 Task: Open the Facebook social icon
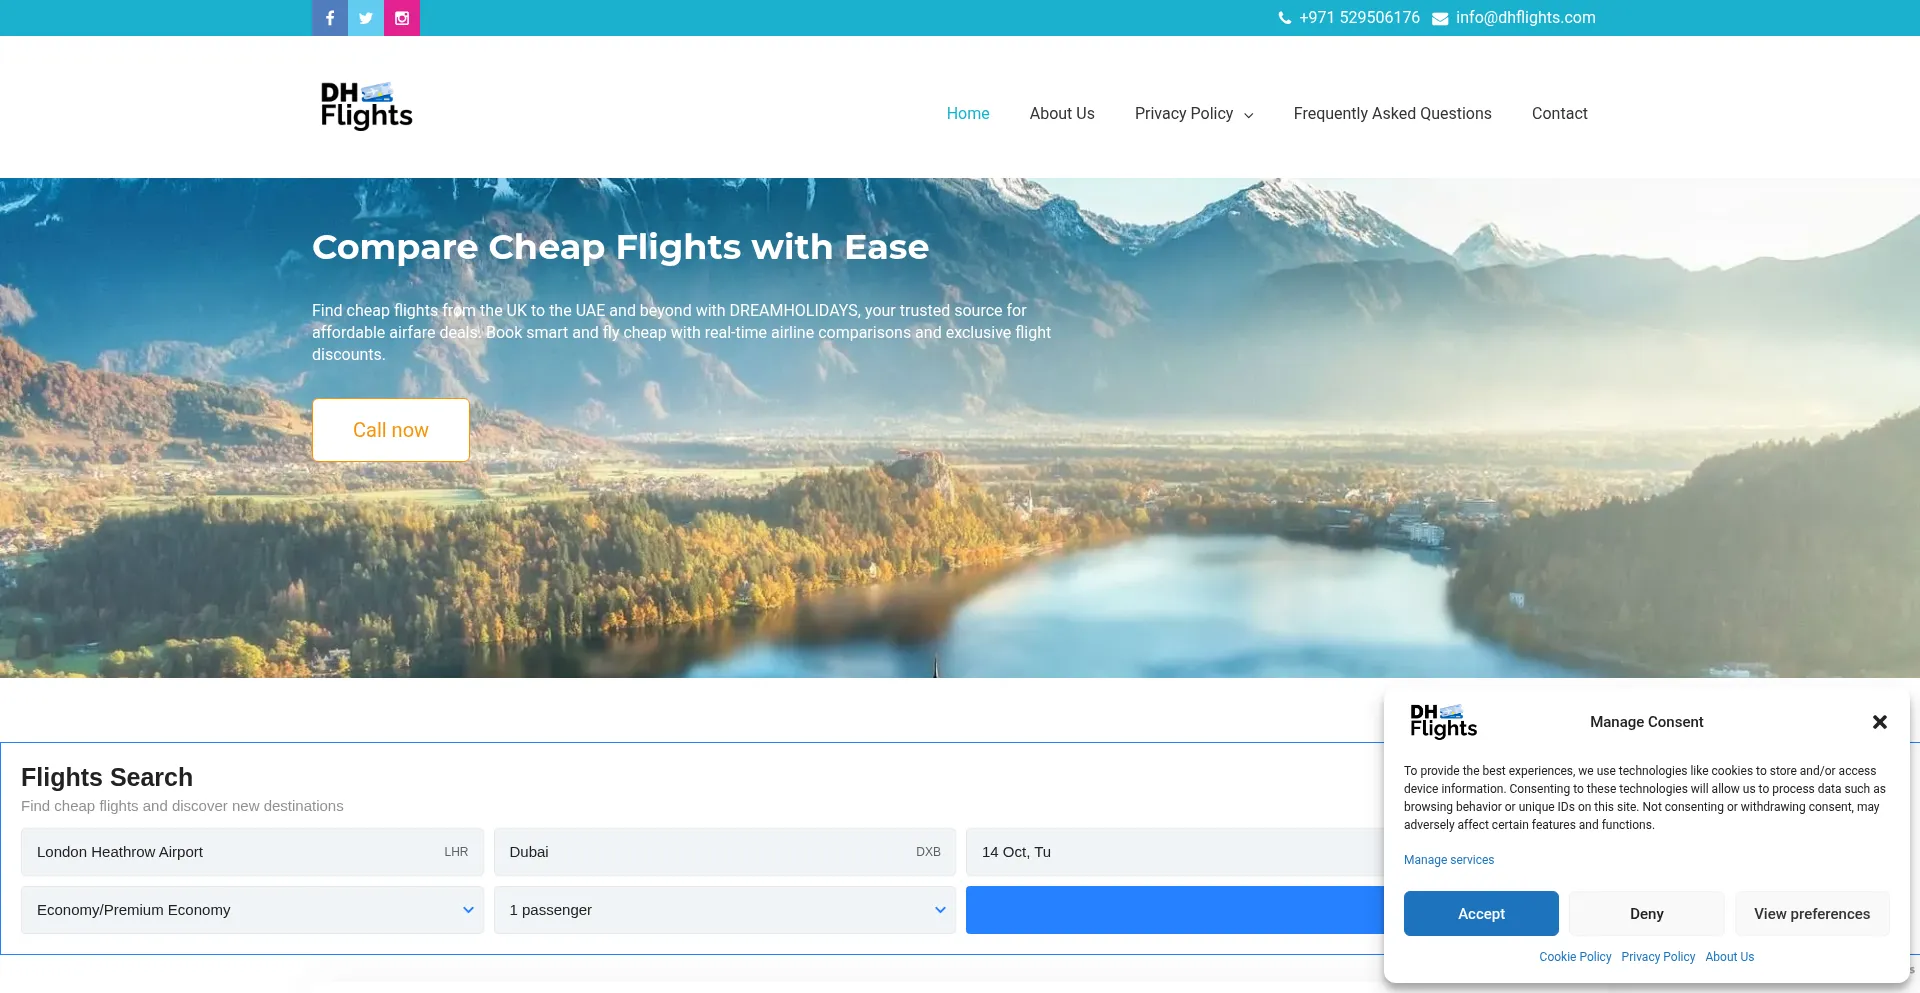pos(330,18)
